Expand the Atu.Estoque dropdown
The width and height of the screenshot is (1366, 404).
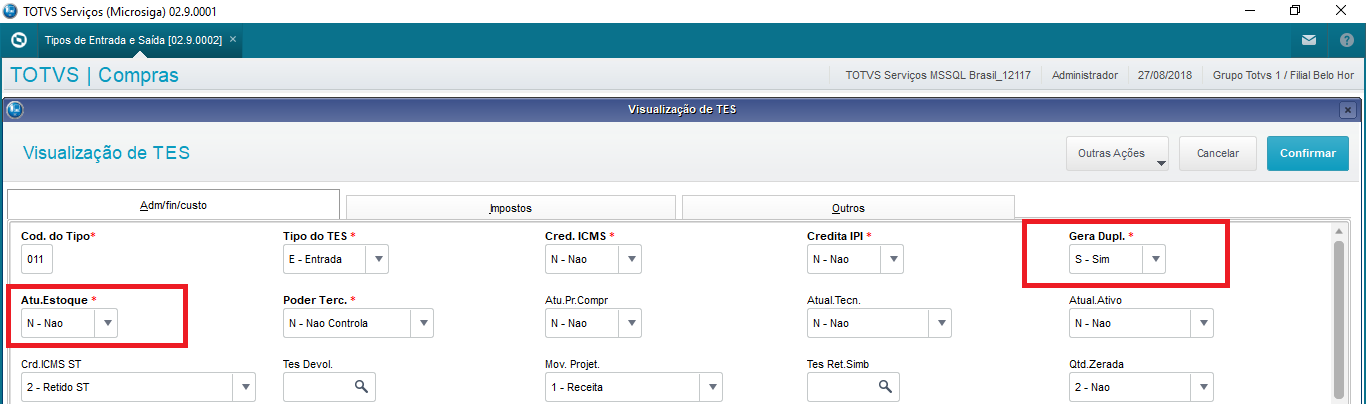point(107,323)
